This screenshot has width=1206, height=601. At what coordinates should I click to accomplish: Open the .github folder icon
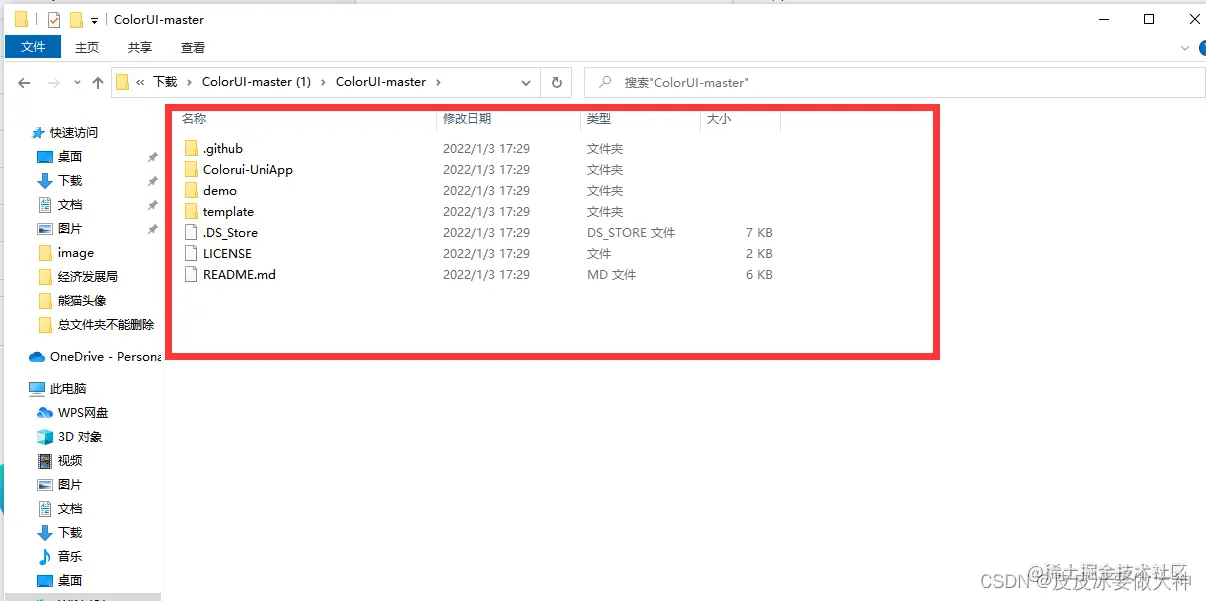point(192,149)
